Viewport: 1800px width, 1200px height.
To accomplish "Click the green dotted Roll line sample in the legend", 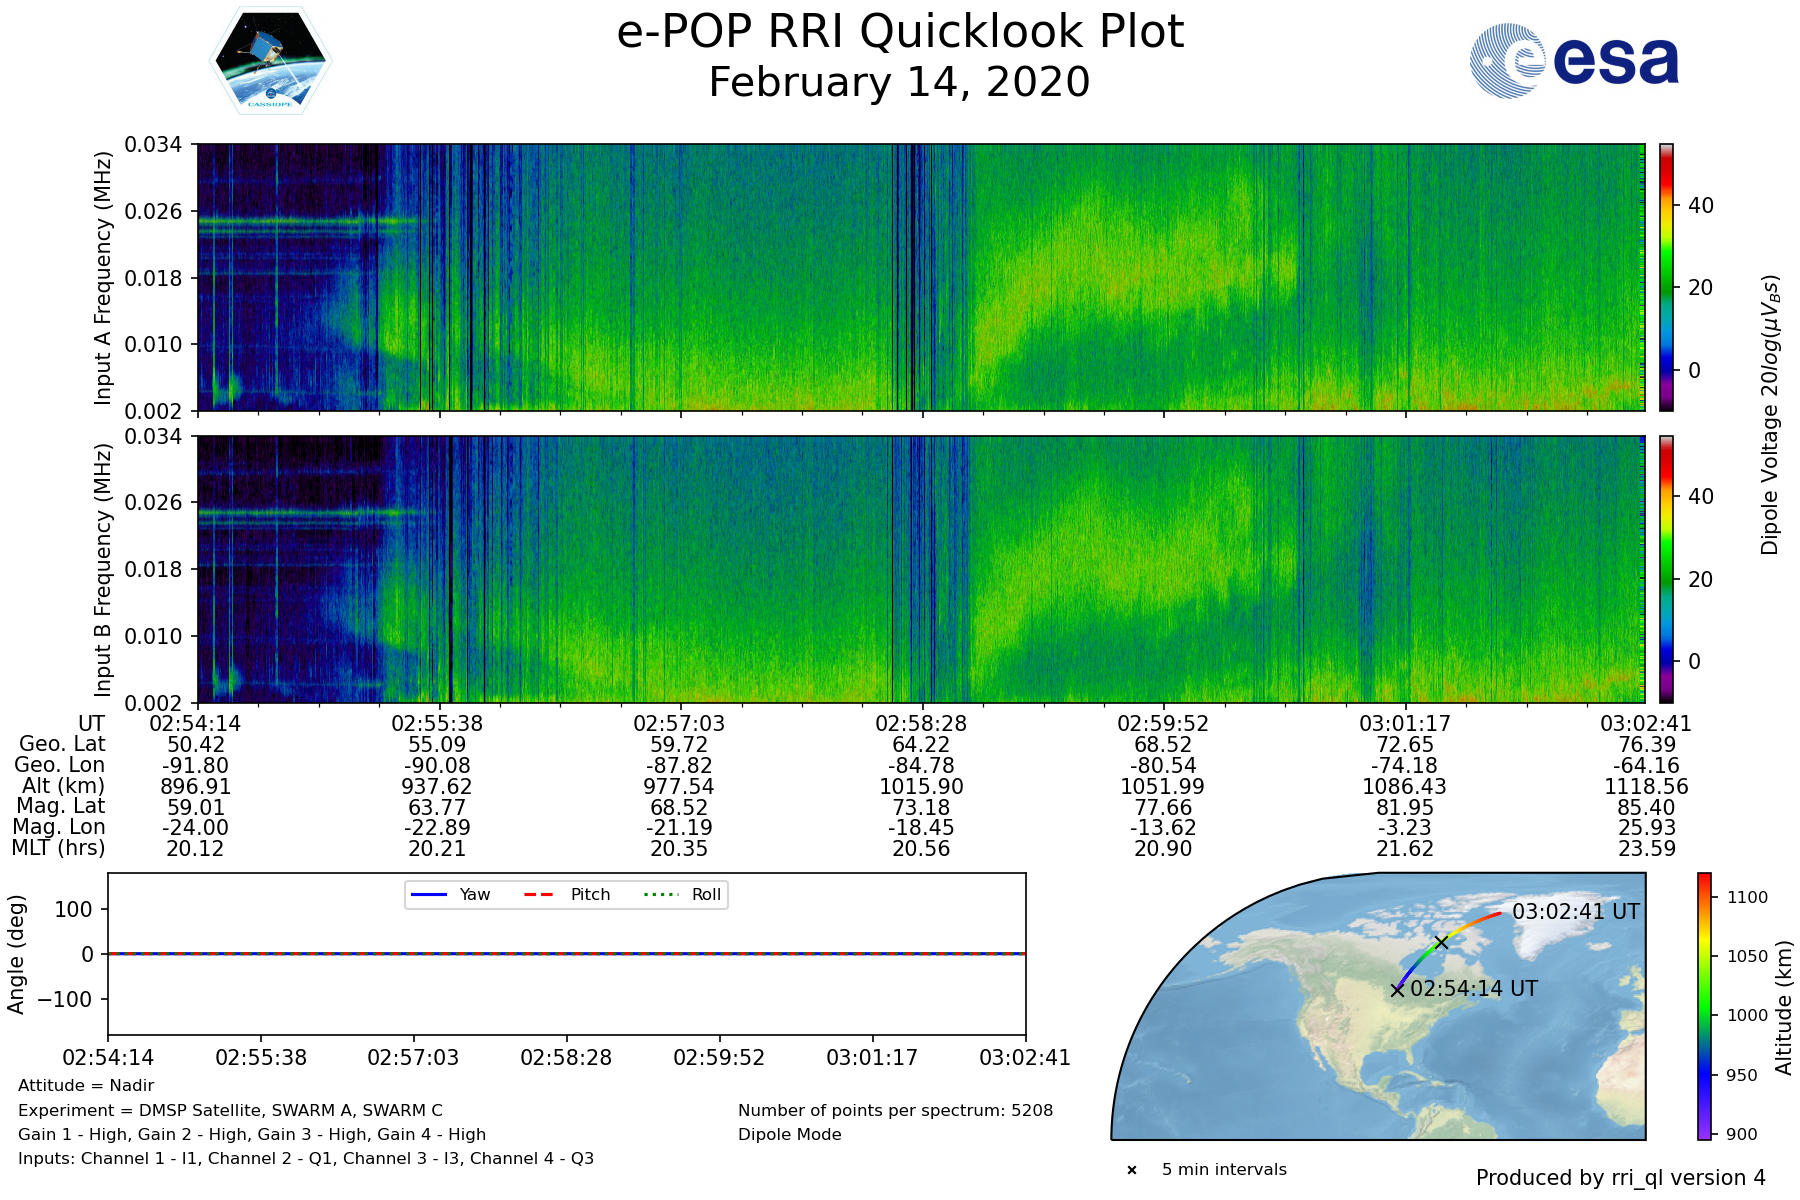I will [660, 895].
